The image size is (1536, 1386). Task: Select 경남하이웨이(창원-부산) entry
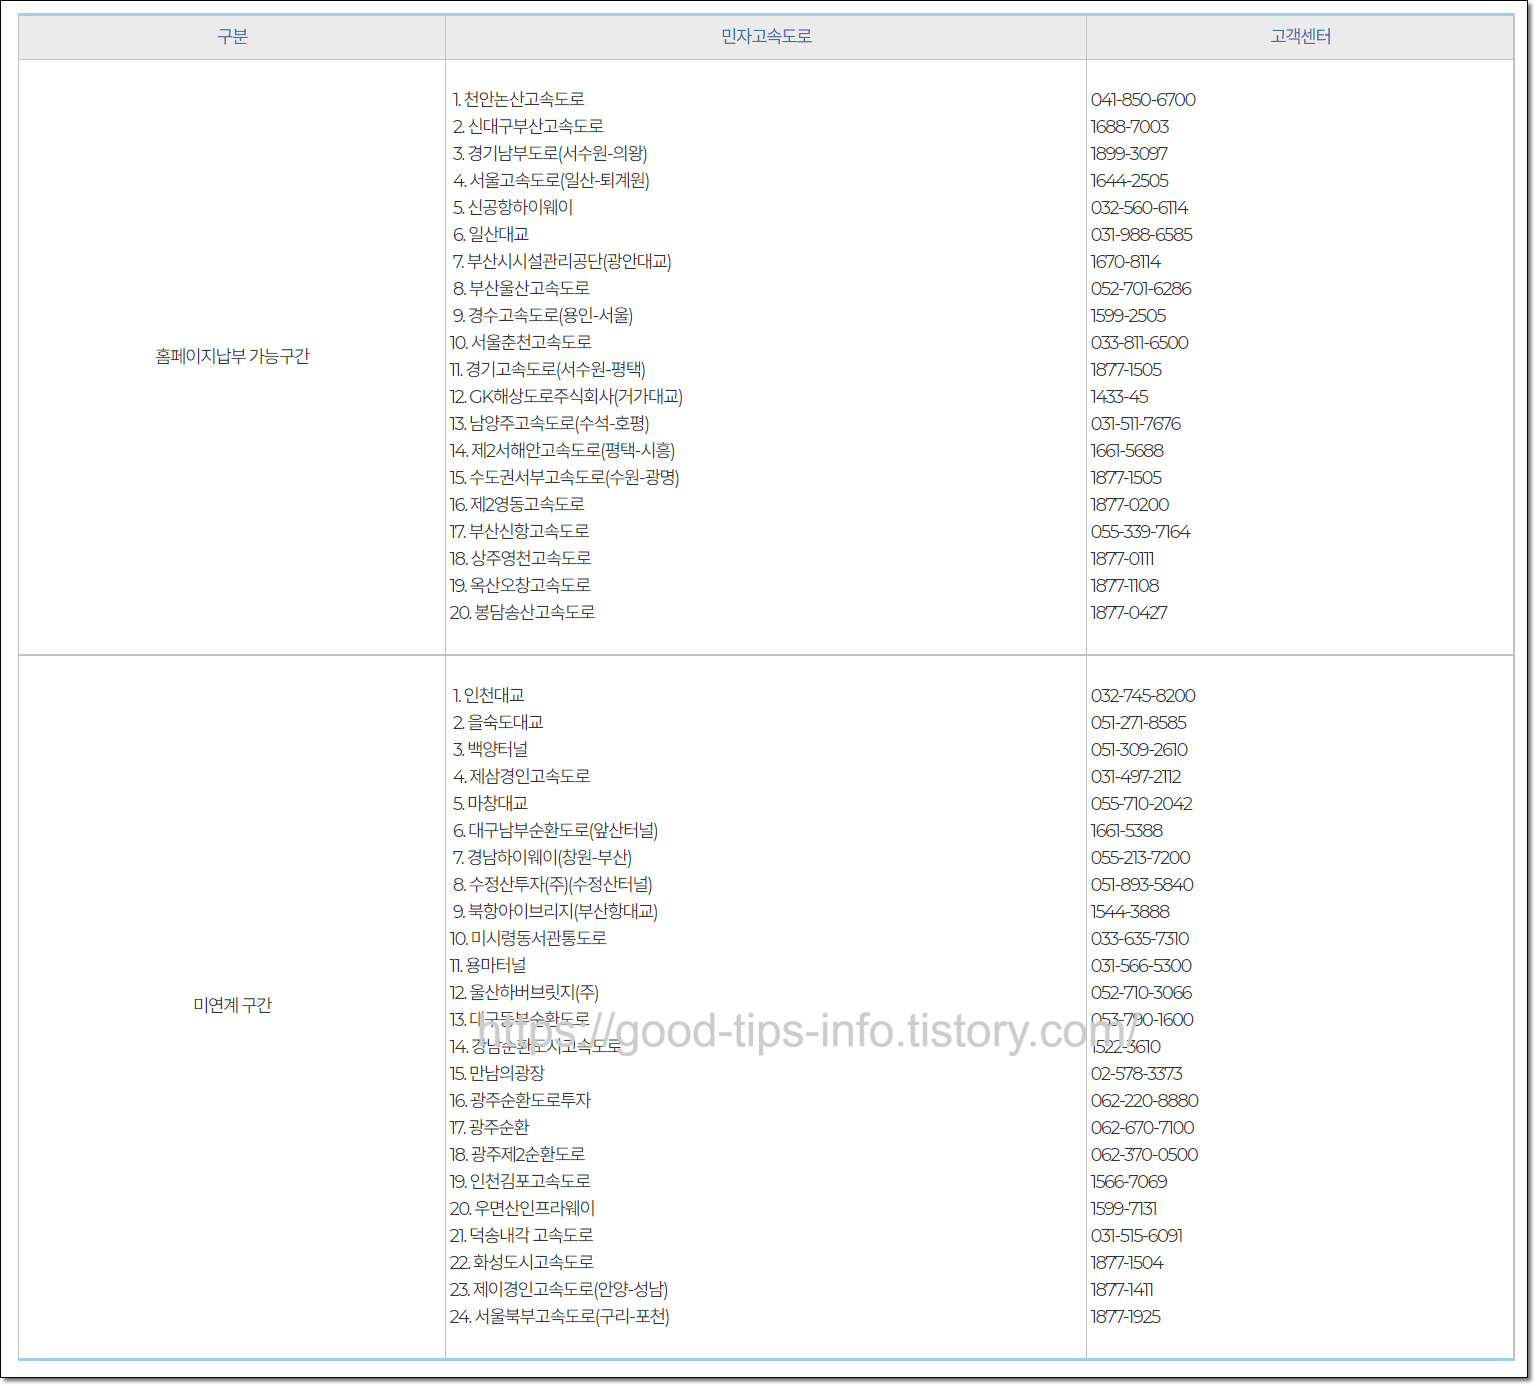coord(542,857)
